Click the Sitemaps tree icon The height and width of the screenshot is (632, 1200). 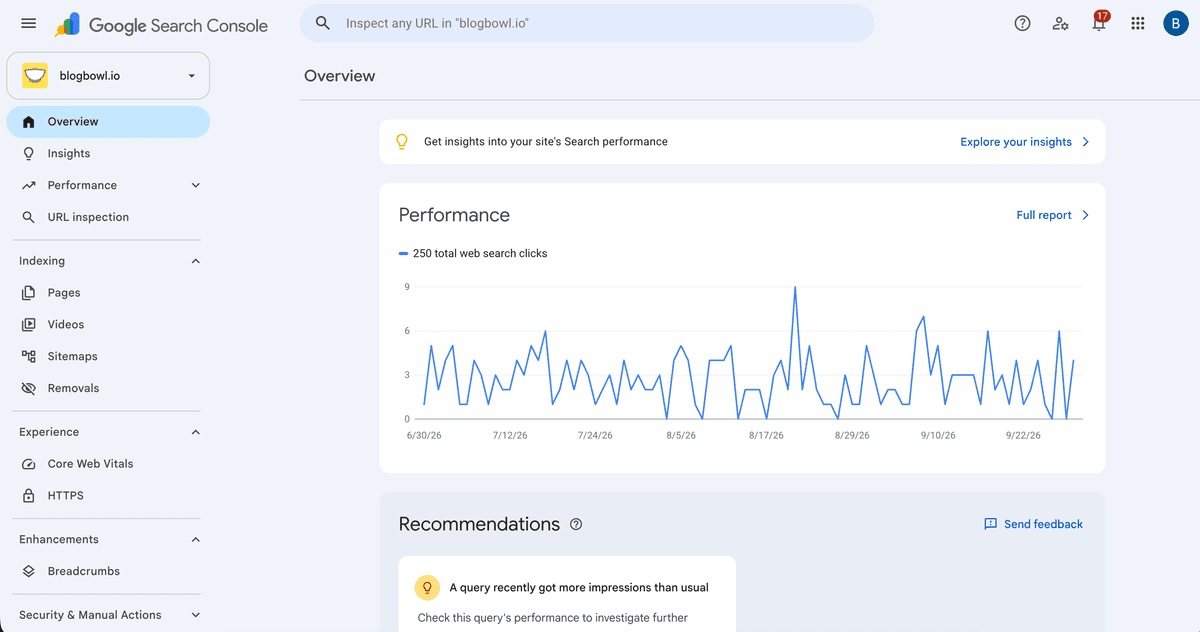29,356
